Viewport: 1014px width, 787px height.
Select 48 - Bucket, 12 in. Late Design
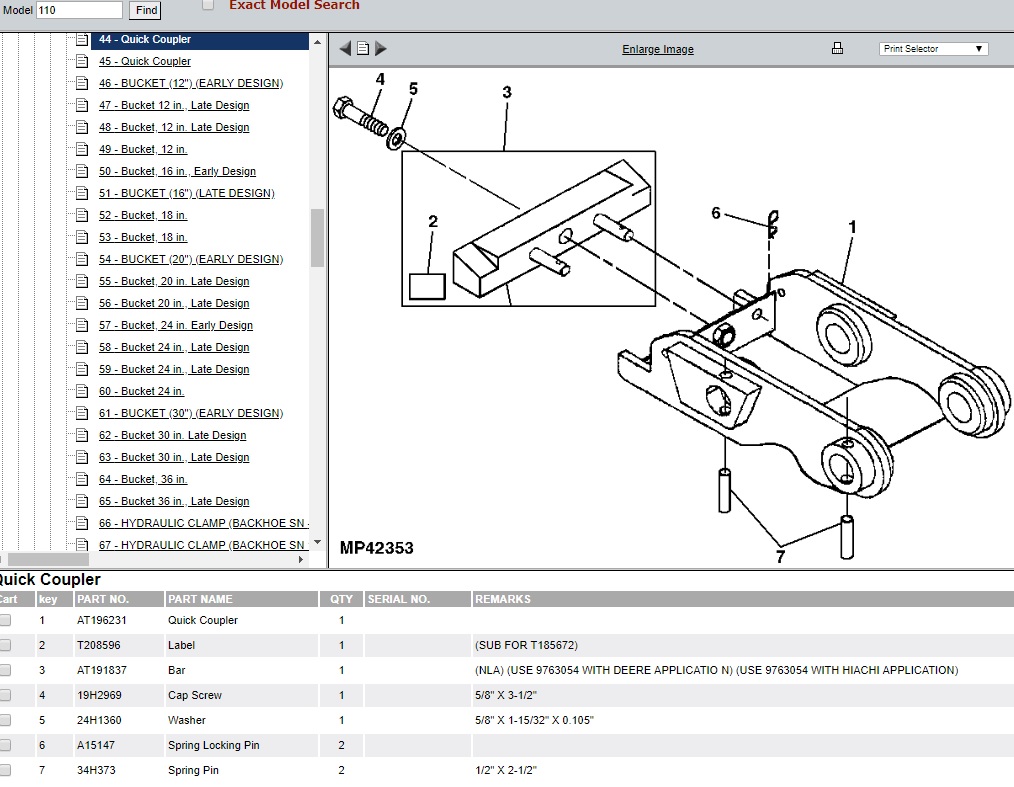tap(174, 127)
